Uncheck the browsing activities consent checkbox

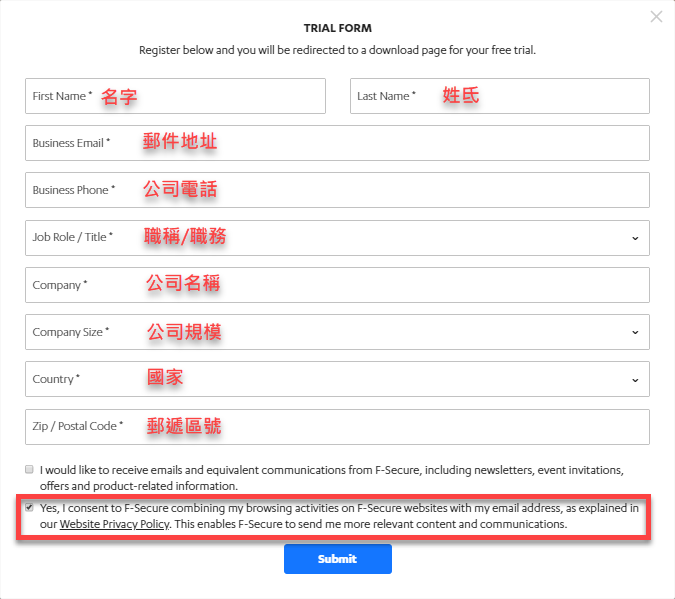29,508
